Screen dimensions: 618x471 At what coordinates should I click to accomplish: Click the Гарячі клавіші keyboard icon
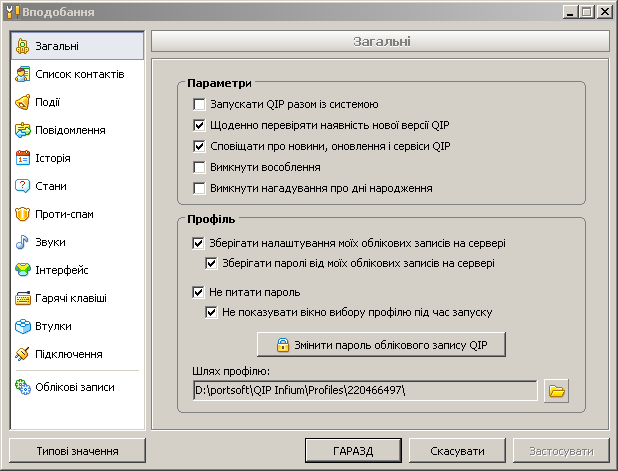[x=24, y=298]
